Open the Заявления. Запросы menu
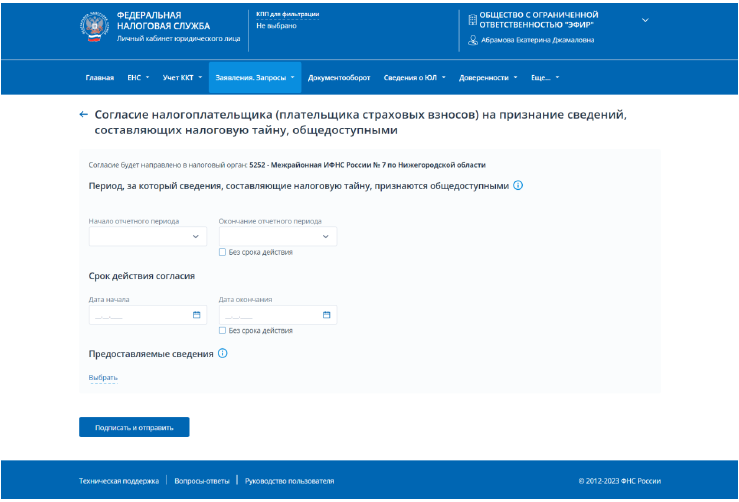This screenshot has height=502, width=739. pyautogui.click(x=256, y=77)
